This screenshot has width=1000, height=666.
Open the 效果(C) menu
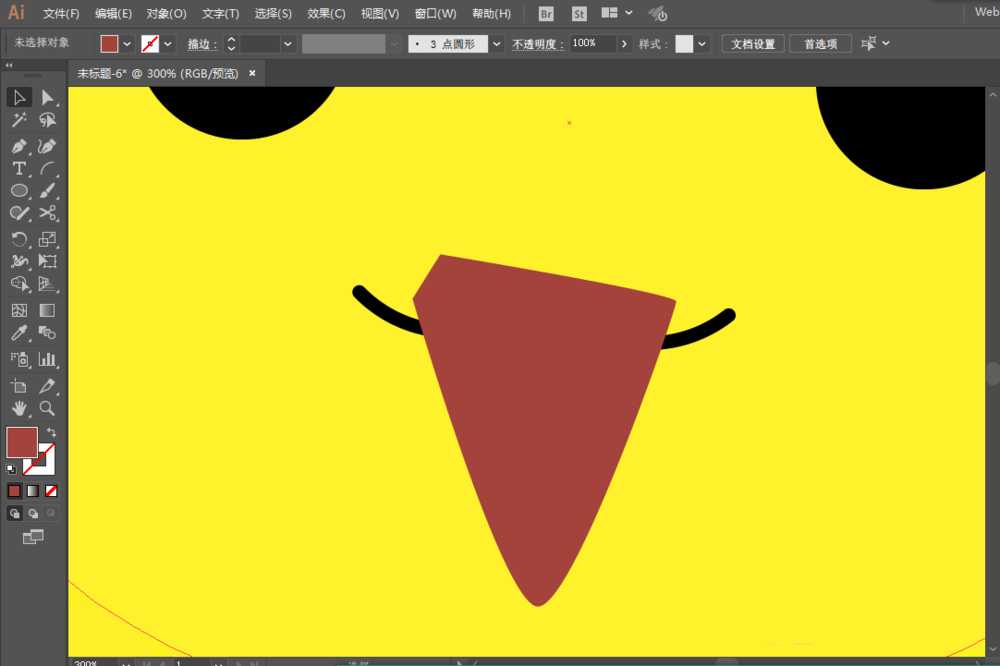tap(326, 14)
